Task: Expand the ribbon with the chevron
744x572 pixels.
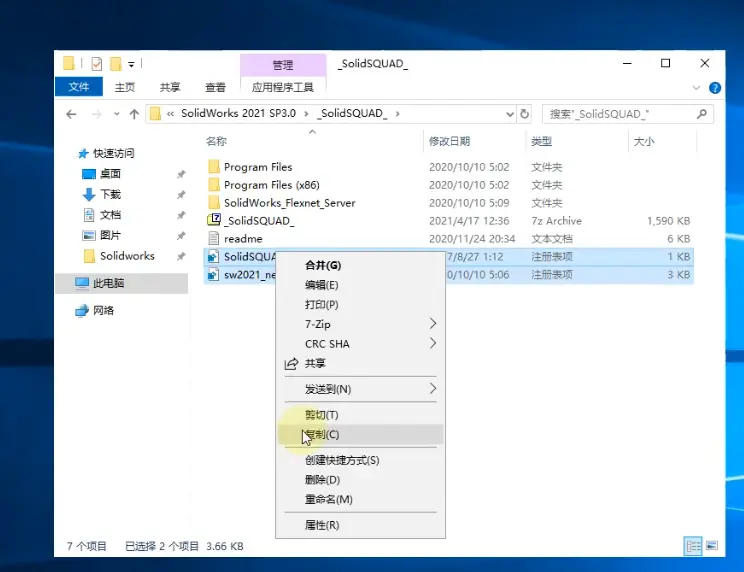Action: pos(696,88)
